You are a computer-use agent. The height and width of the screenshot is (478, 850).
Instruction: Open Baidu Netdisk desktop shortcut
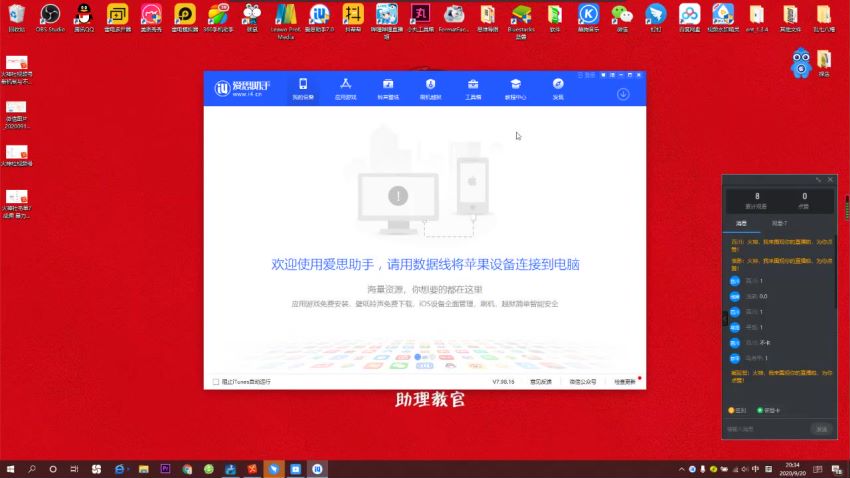pos(690,18)
